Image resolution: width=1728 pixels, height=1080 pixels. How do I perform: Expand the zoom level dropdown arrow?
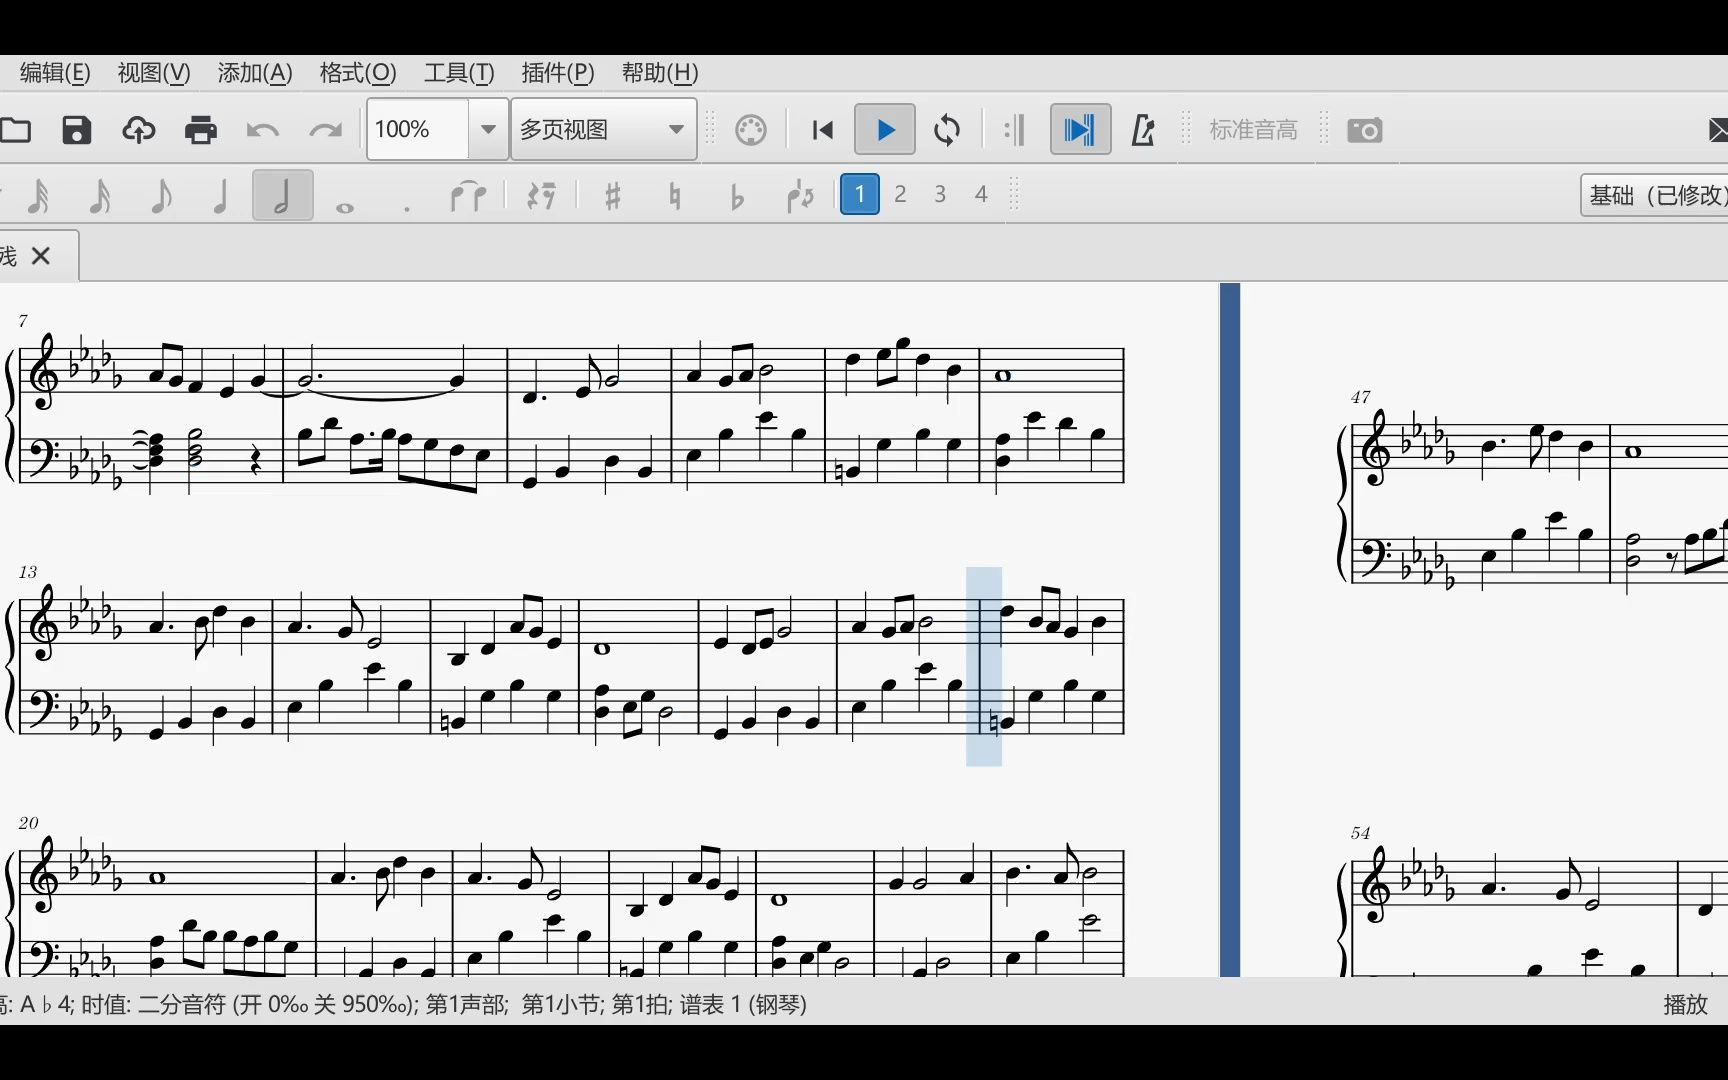click(x=488, y=130)
